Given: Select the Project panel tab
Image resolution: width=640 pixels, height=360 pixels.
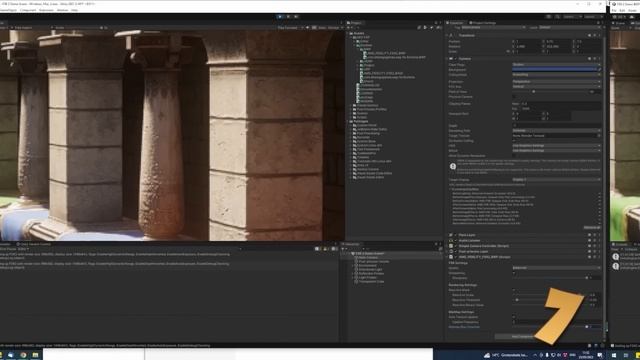Looking at the screenshot, I should [355, 23].
